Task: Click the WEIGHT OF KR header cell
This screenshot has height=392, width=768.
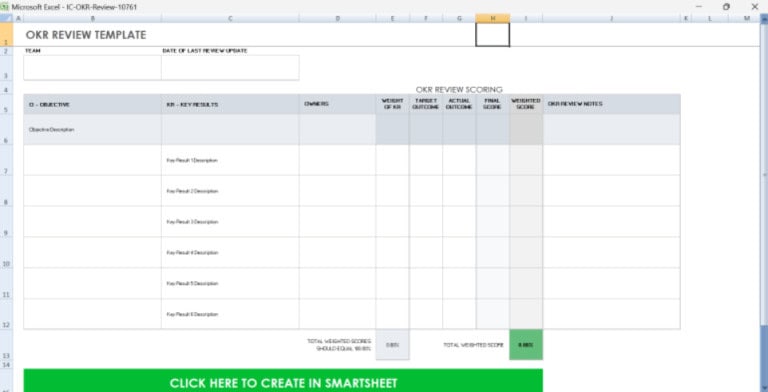Action: click(392, 104)
